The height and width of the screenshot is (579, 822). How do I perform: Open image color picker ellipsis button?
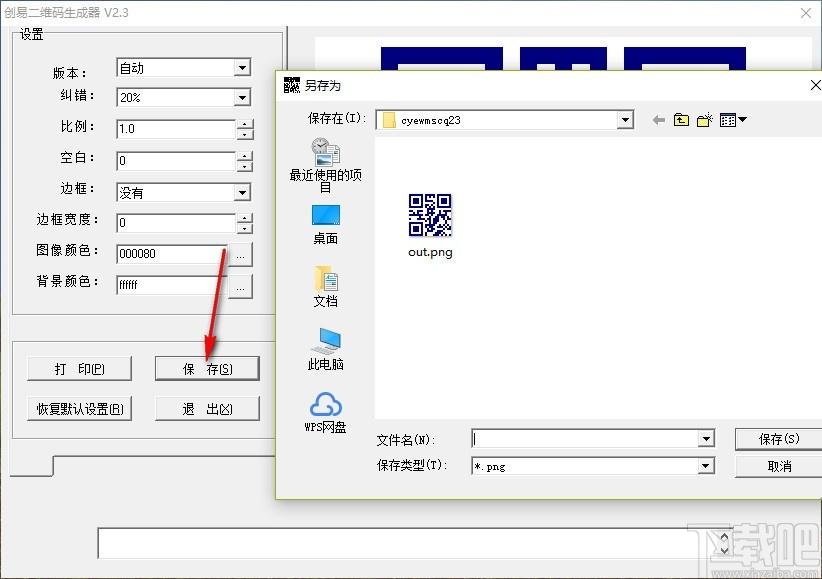pyautogui.click(x=240, y=255)
